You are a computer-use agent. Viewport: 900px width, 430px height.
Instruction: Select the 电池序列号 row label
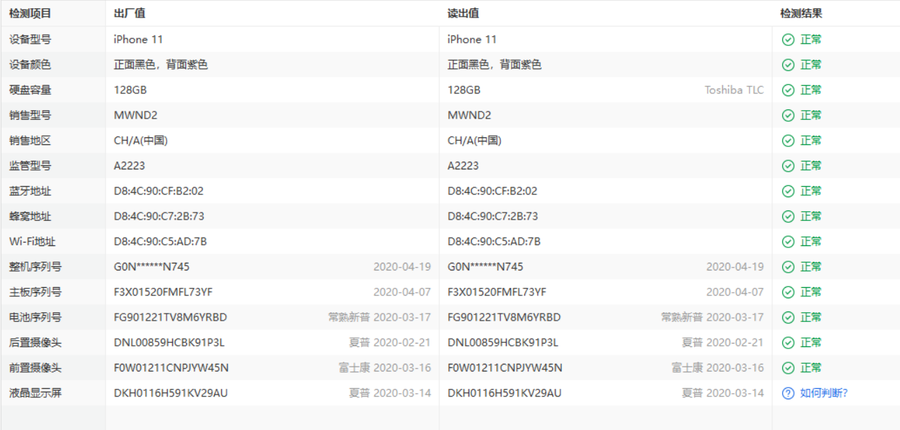(35, 317)
